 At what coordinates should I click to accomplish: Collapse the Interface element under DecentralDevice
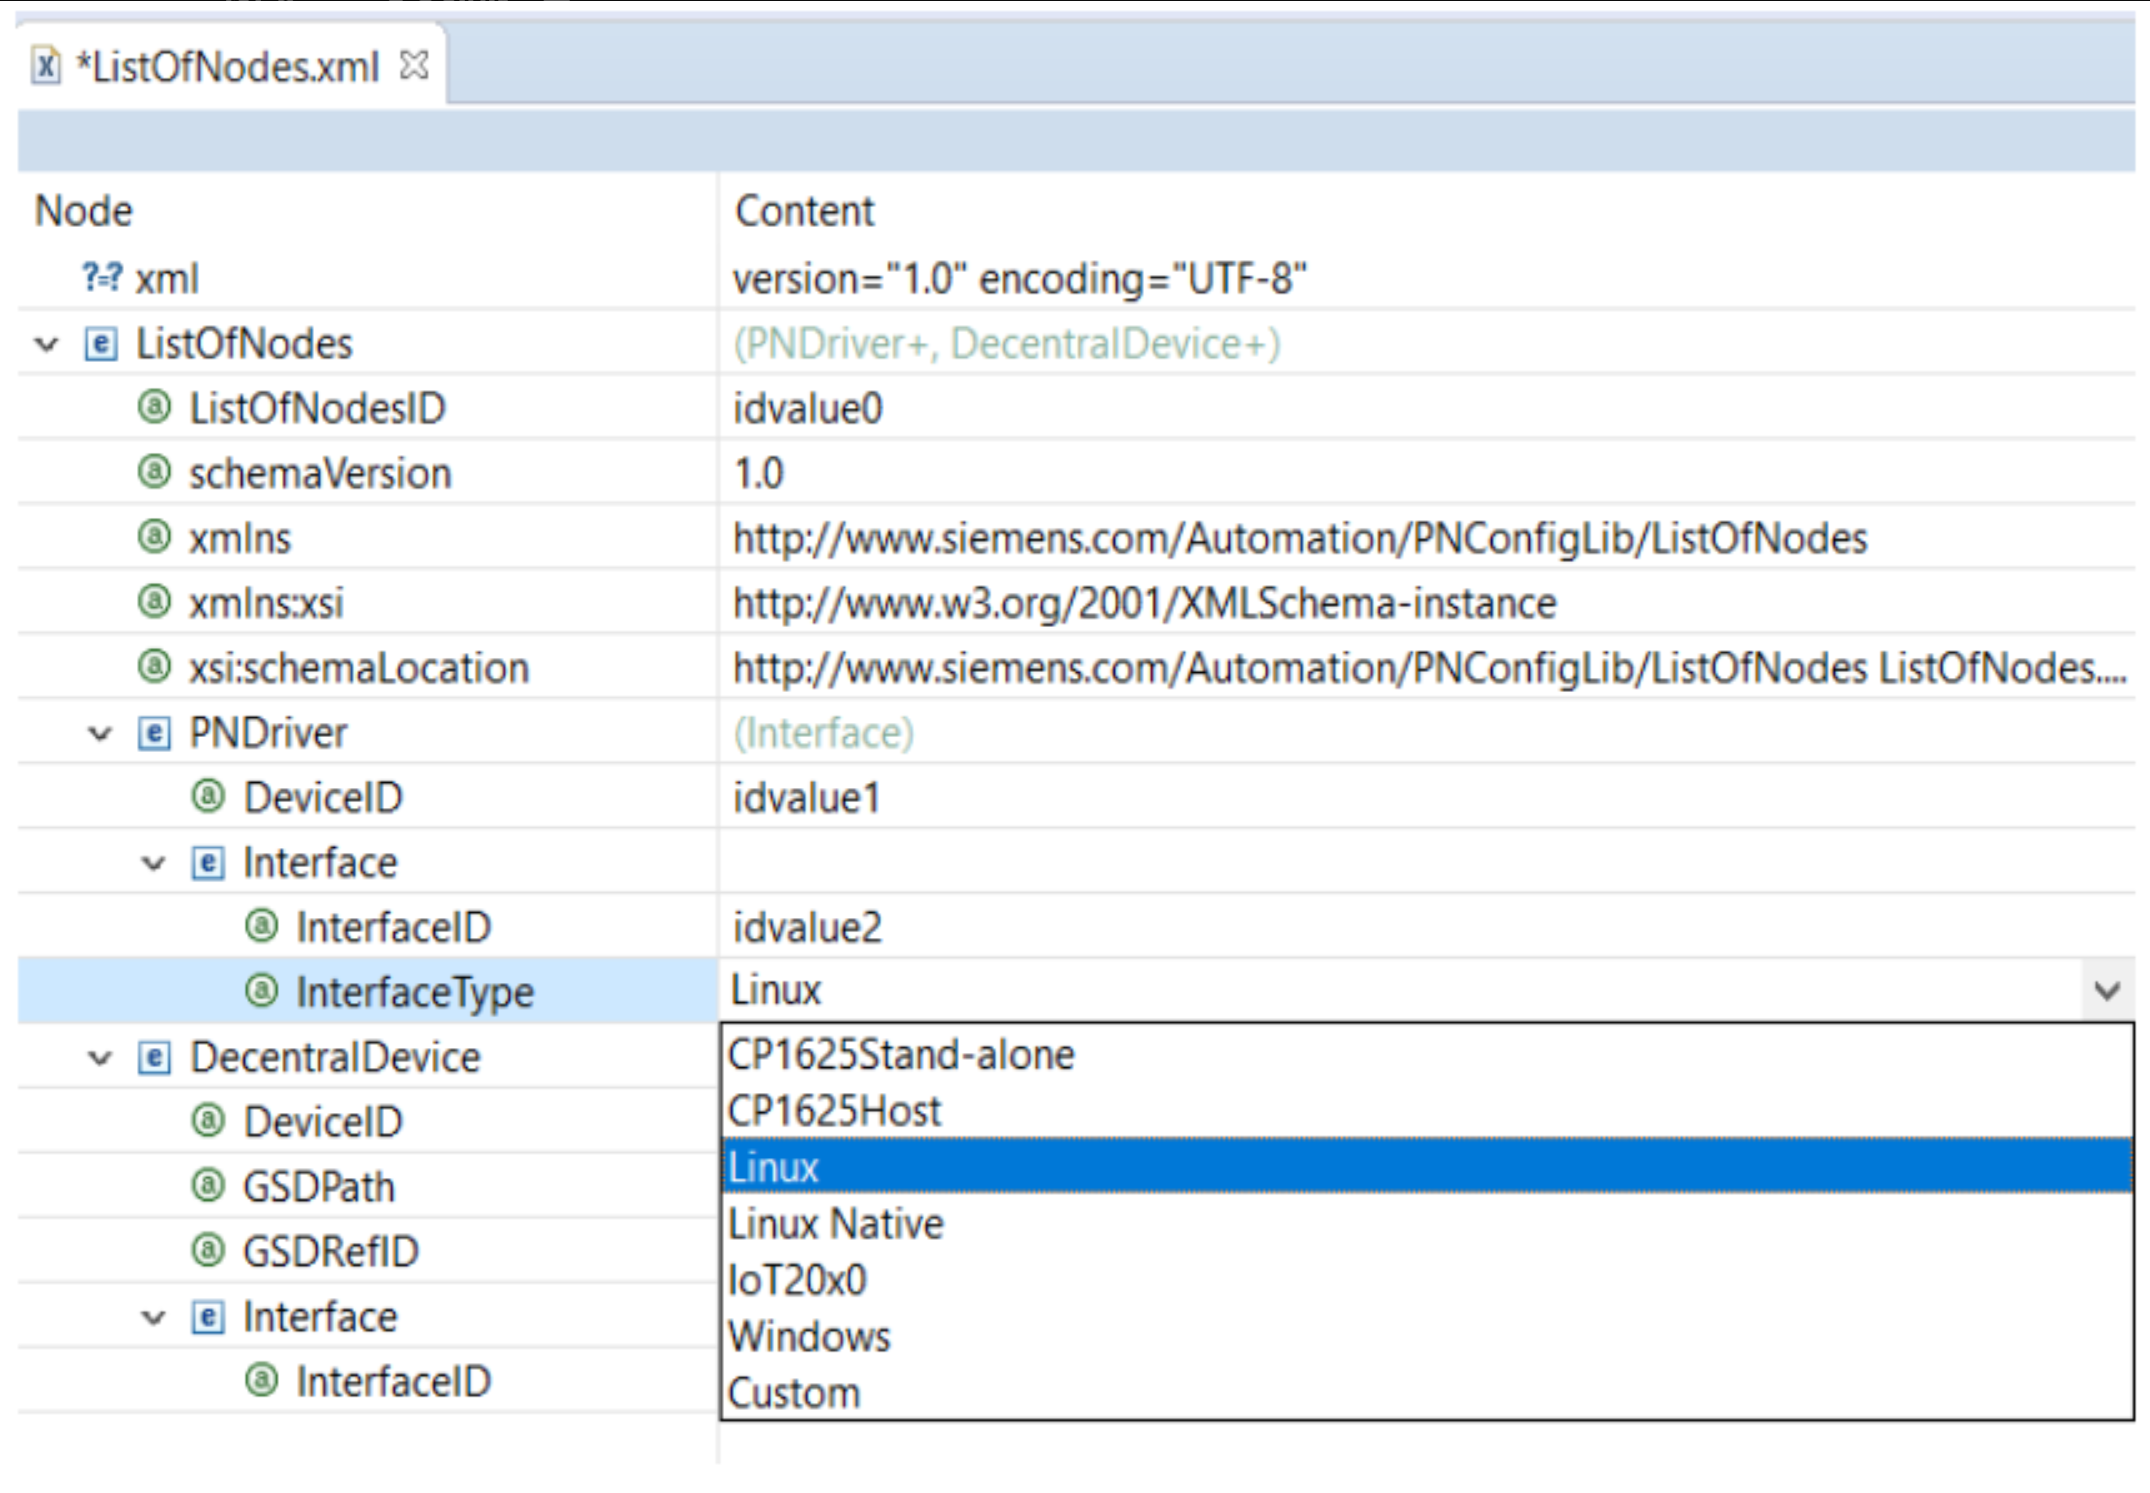(153, 1317)
